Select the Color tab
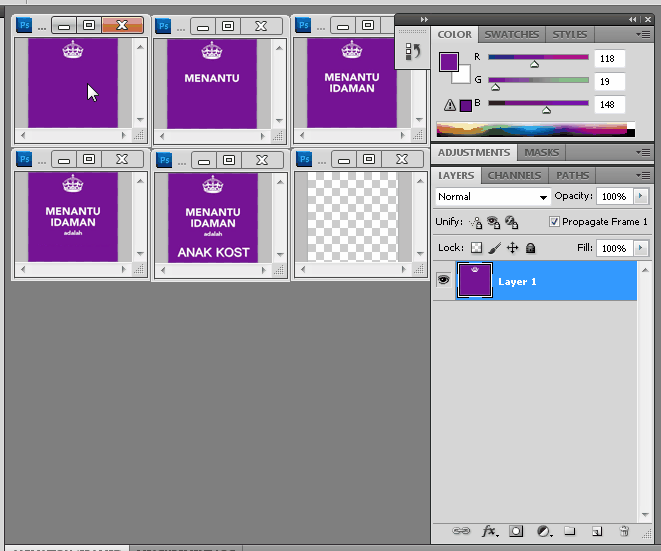This screenshot has width=661, height=551. (x=454, y=35)
